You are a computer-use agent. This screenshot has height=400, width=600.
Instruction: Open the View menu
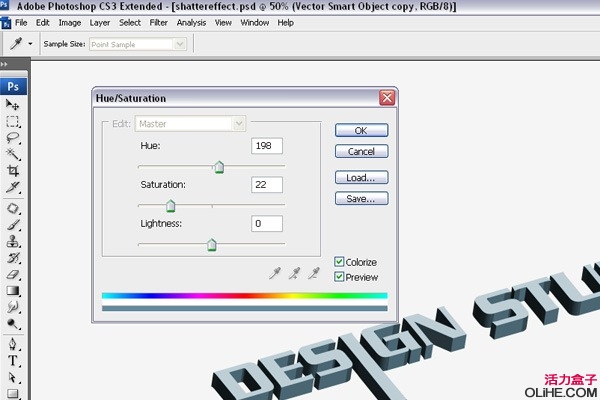pyautogui.click(x=223, y=23)
